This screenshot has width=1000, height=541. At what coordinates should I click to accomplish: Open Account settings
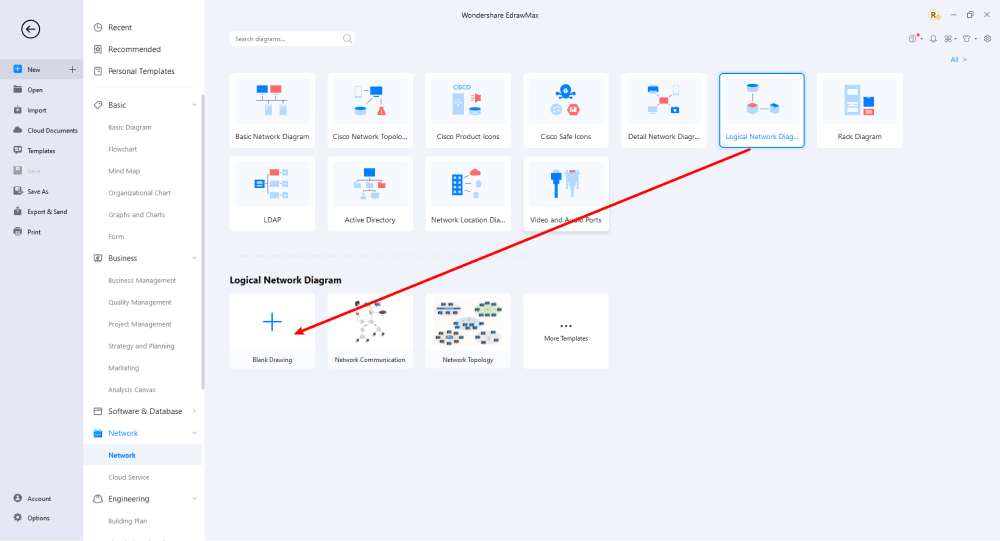[41, 498]
